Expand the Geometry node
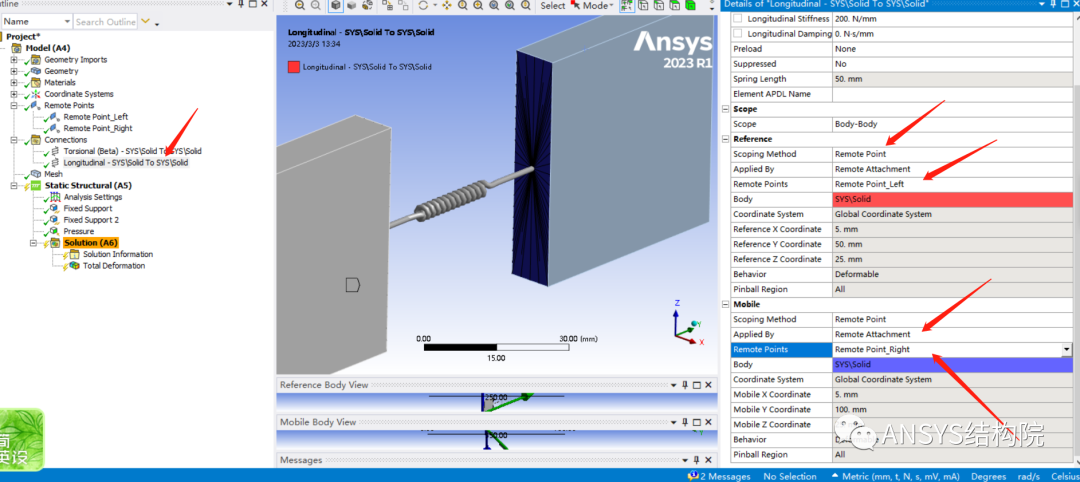This screenshot has height=482, width=1080. (13, 71)
